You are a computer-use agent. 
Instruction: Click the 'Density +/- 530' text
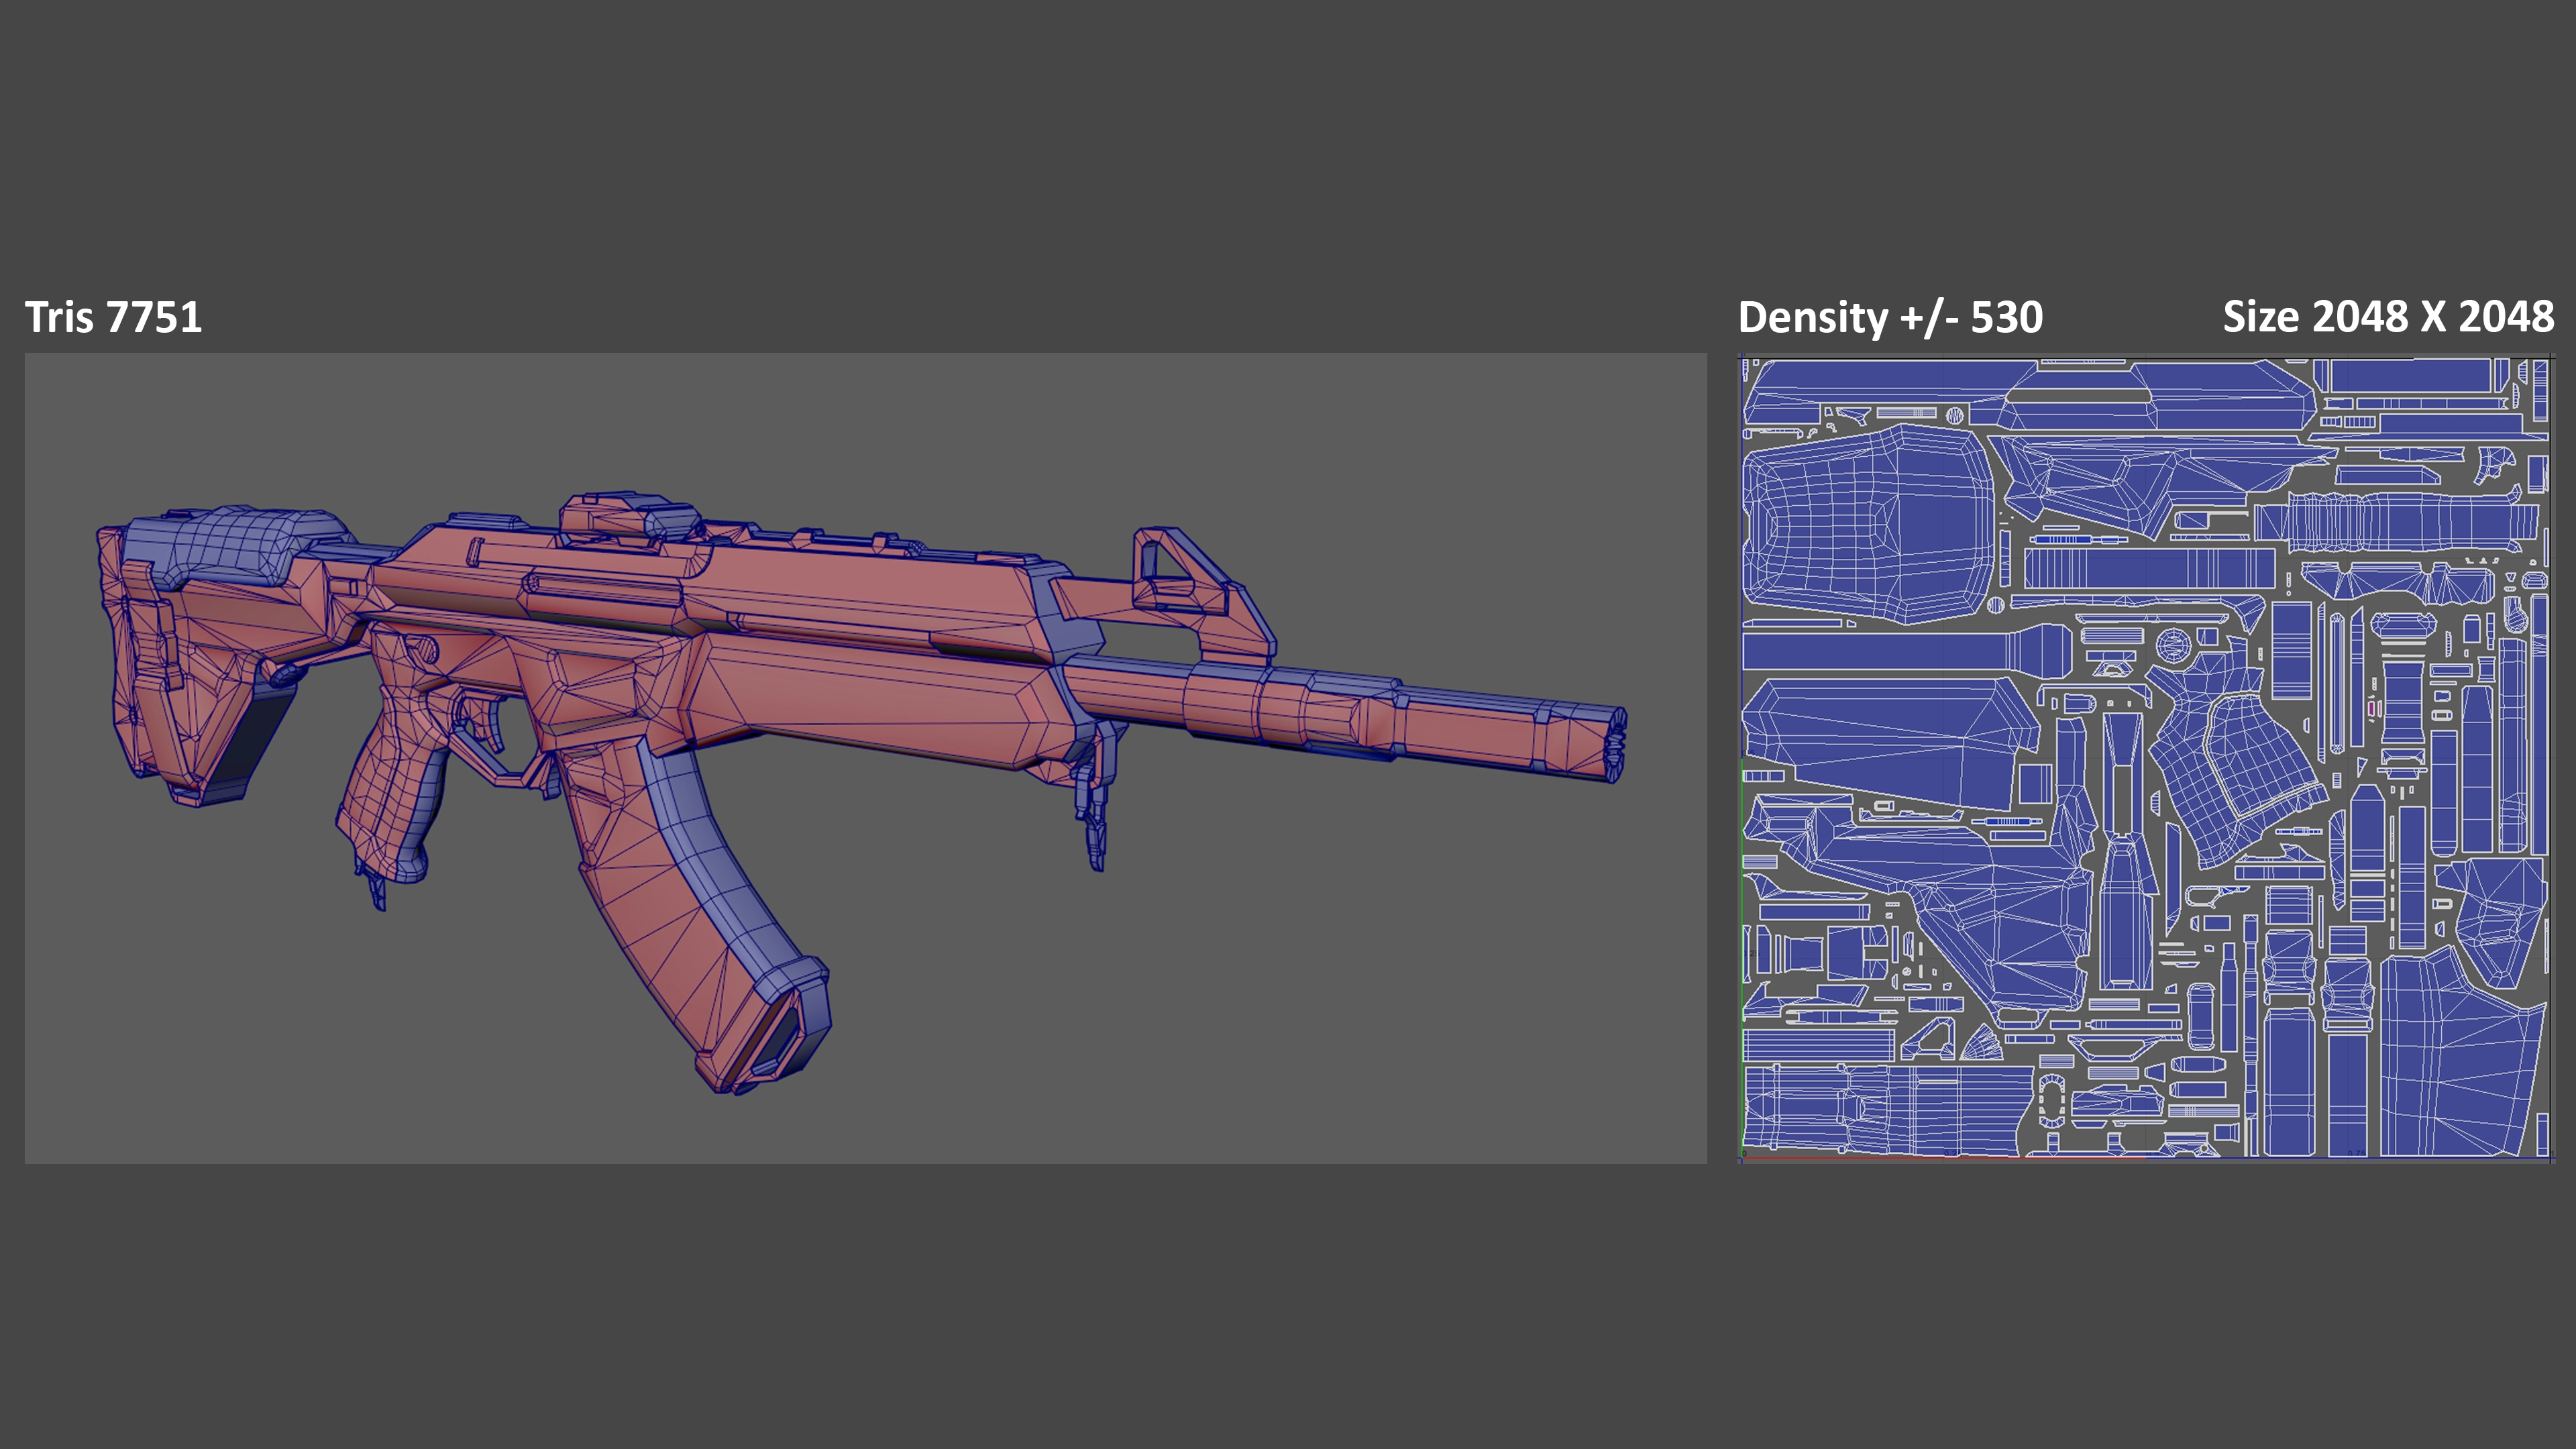(x=1890, y=317)
